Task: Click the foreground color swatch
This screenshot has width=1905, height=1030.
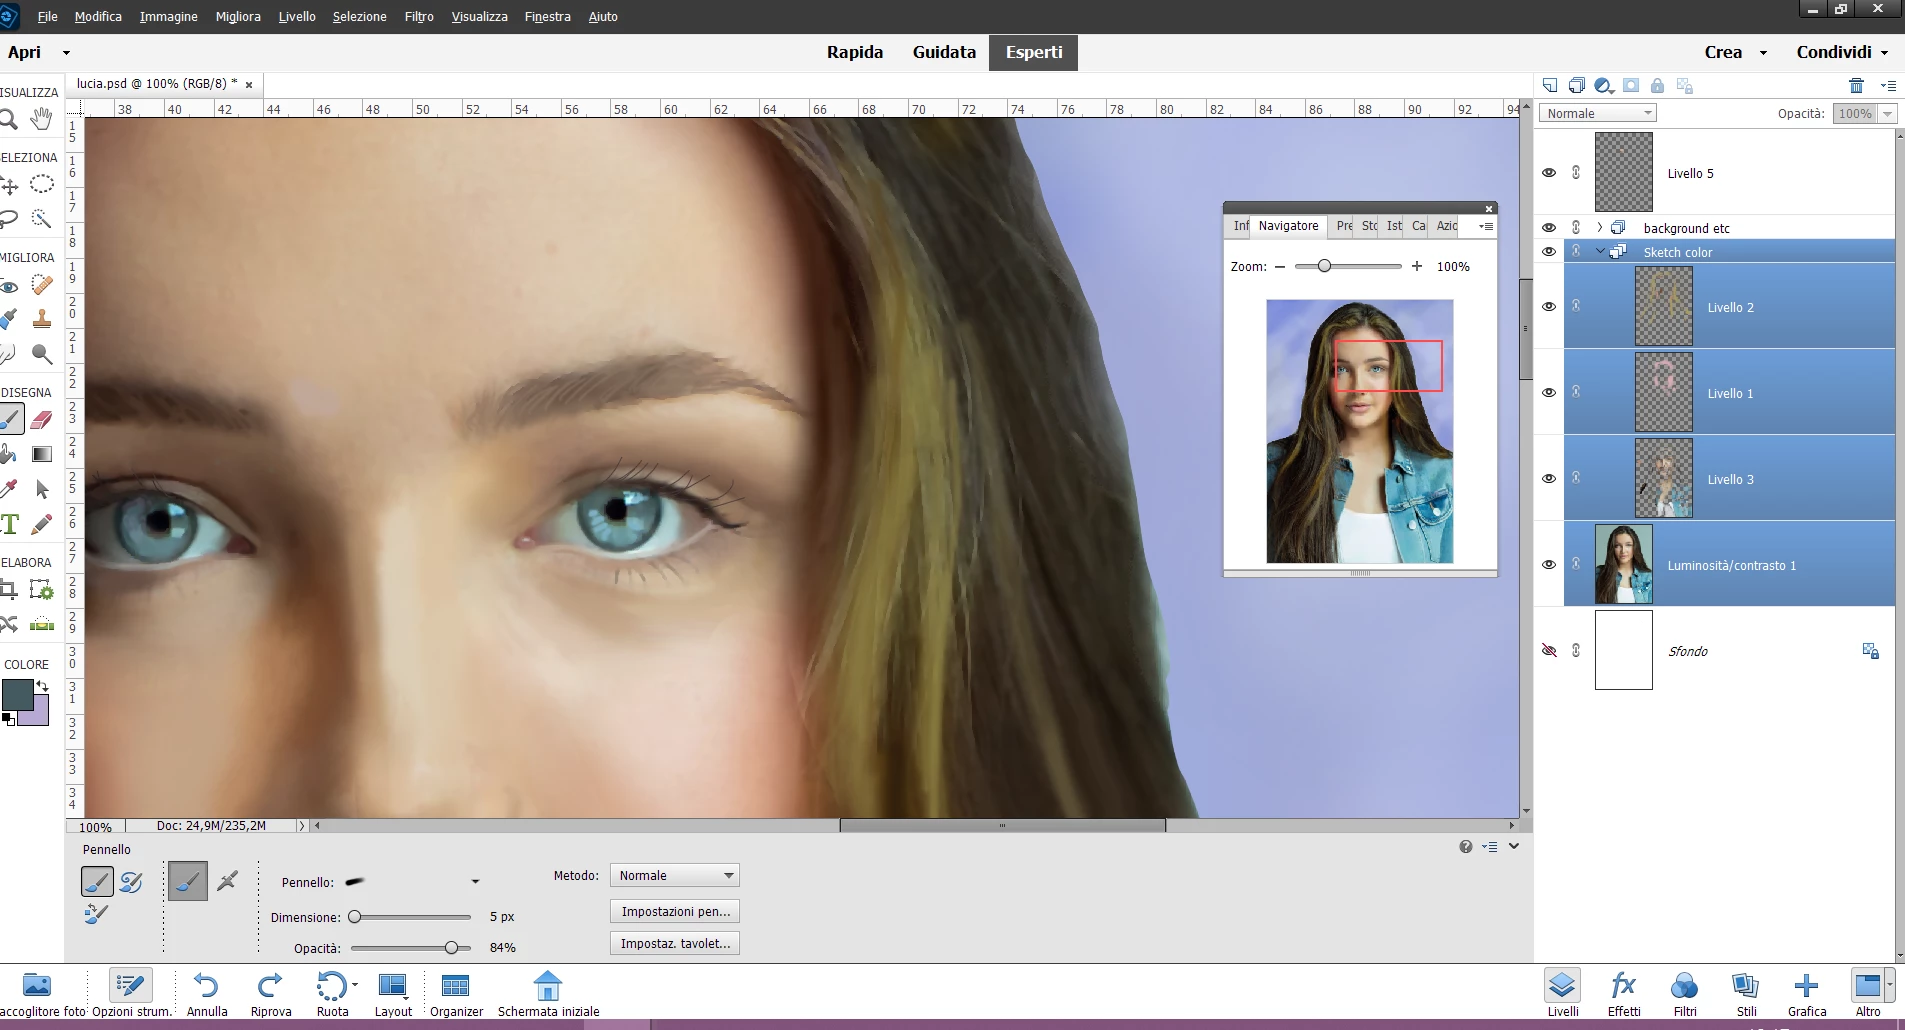Action: pyautogui.click(x=17, y=694)
